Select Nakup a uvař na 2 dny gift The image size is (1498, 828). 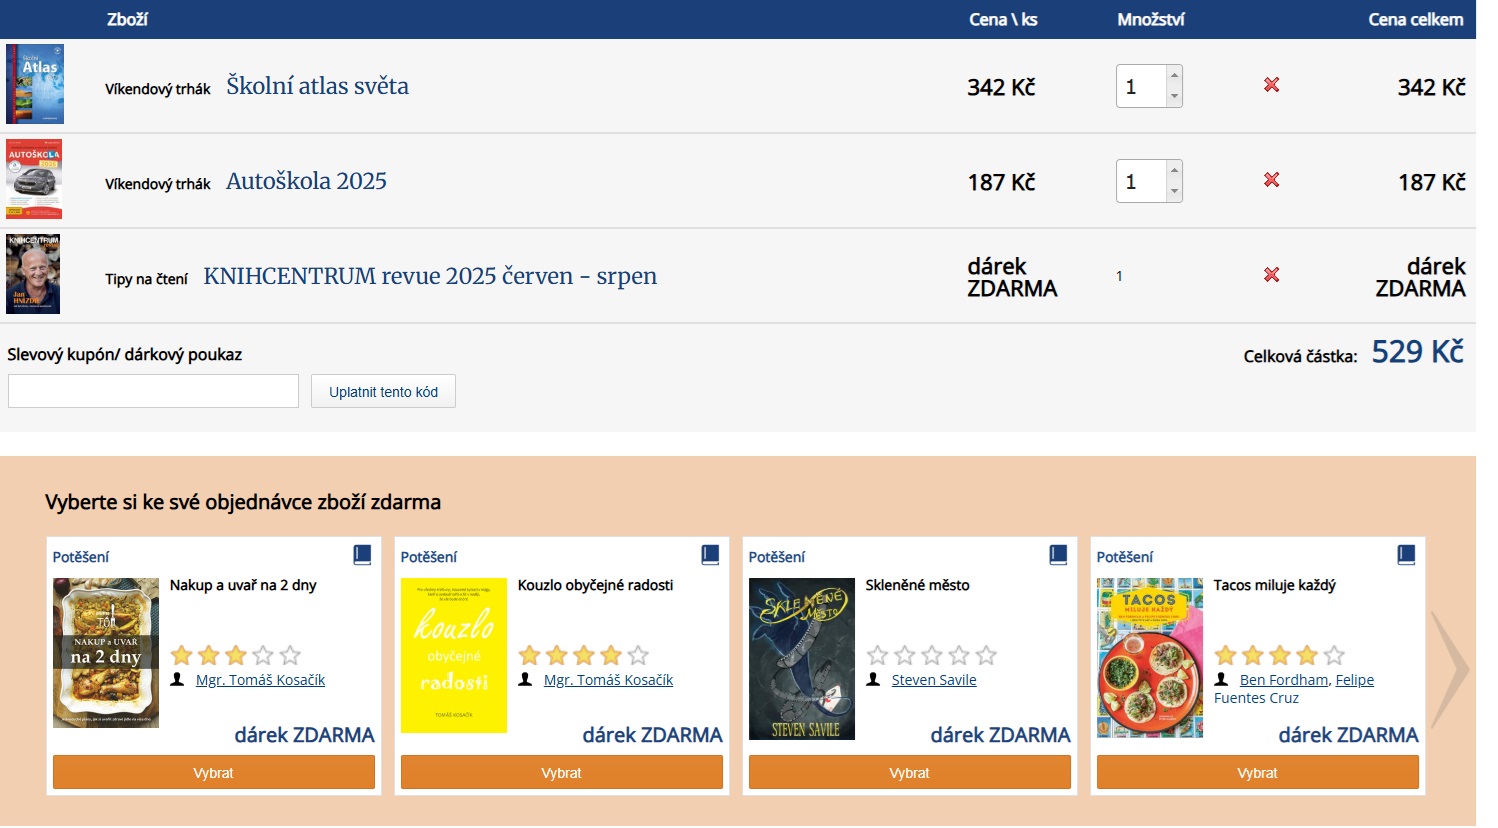pyautogui.click(x=213, y=773)
